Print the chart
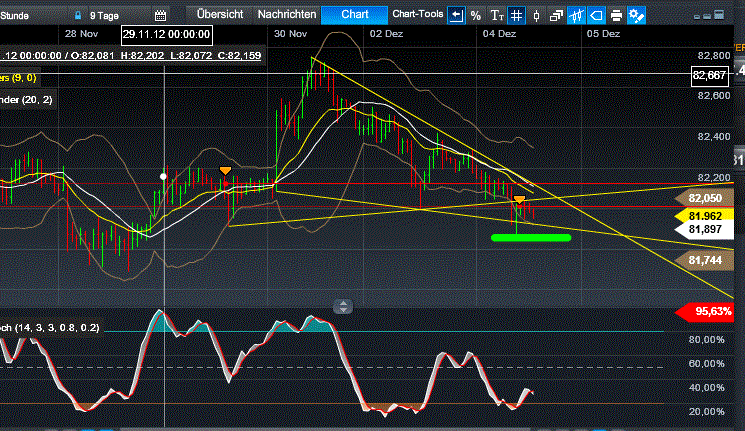The height and width of the screenshot is (431, 745). point(617,15)
